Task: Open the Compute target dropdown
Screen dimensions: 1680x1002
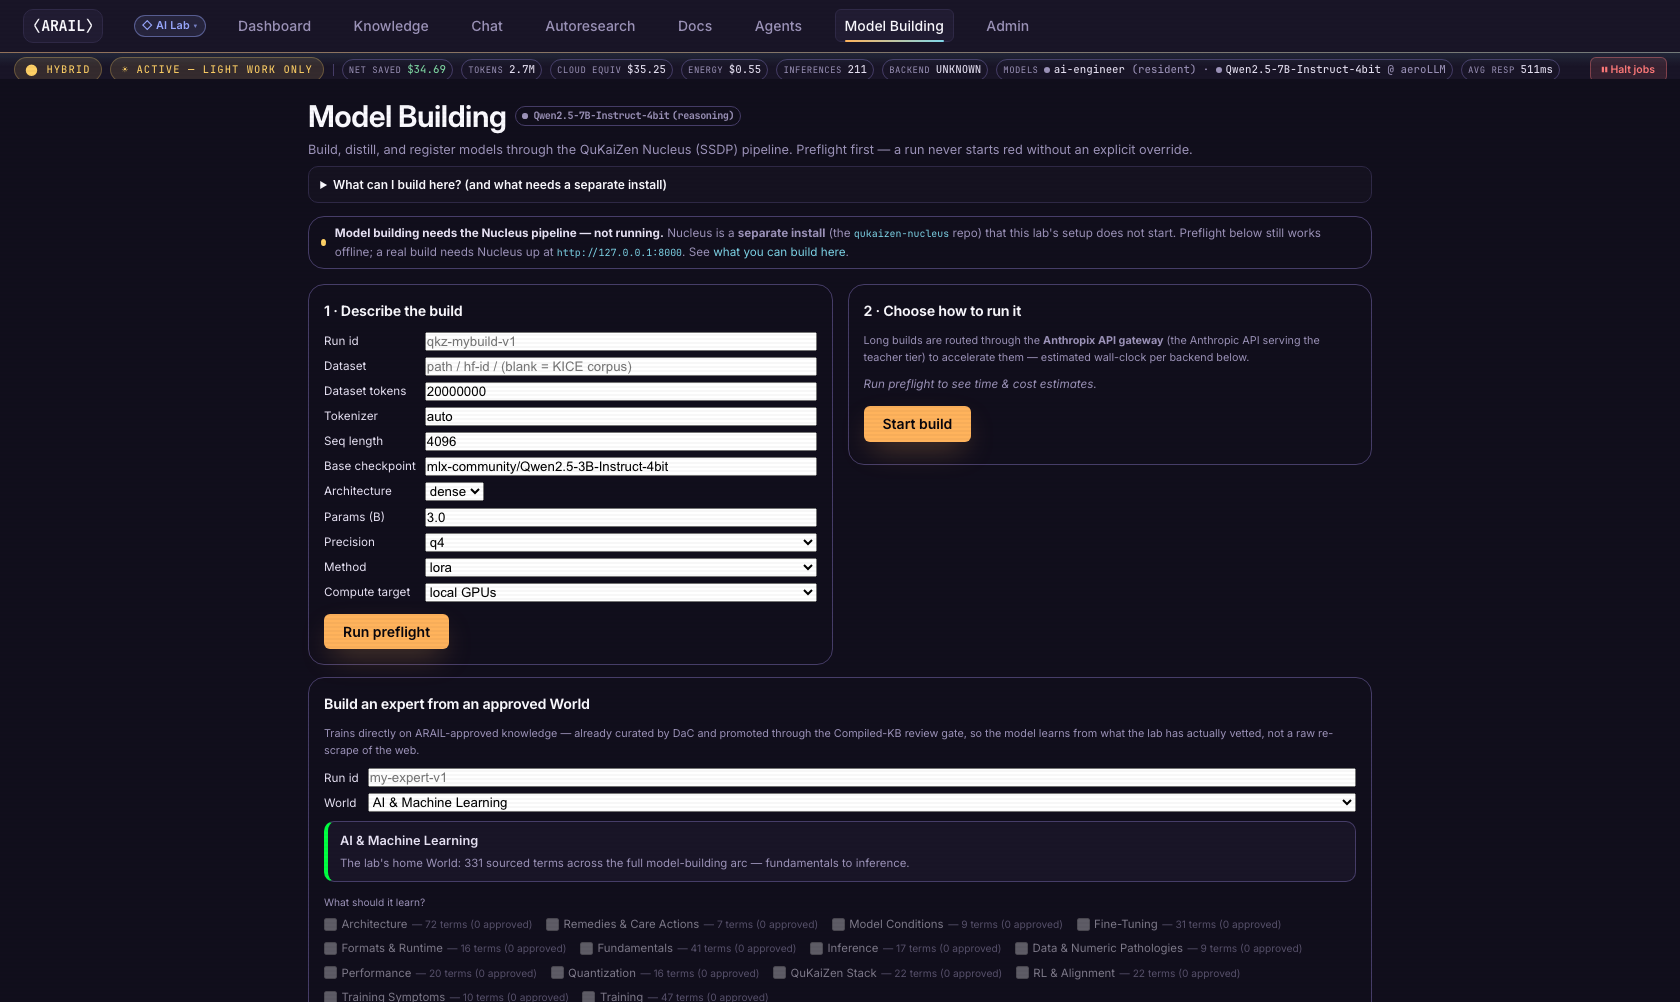Action: tap(621, 593)
